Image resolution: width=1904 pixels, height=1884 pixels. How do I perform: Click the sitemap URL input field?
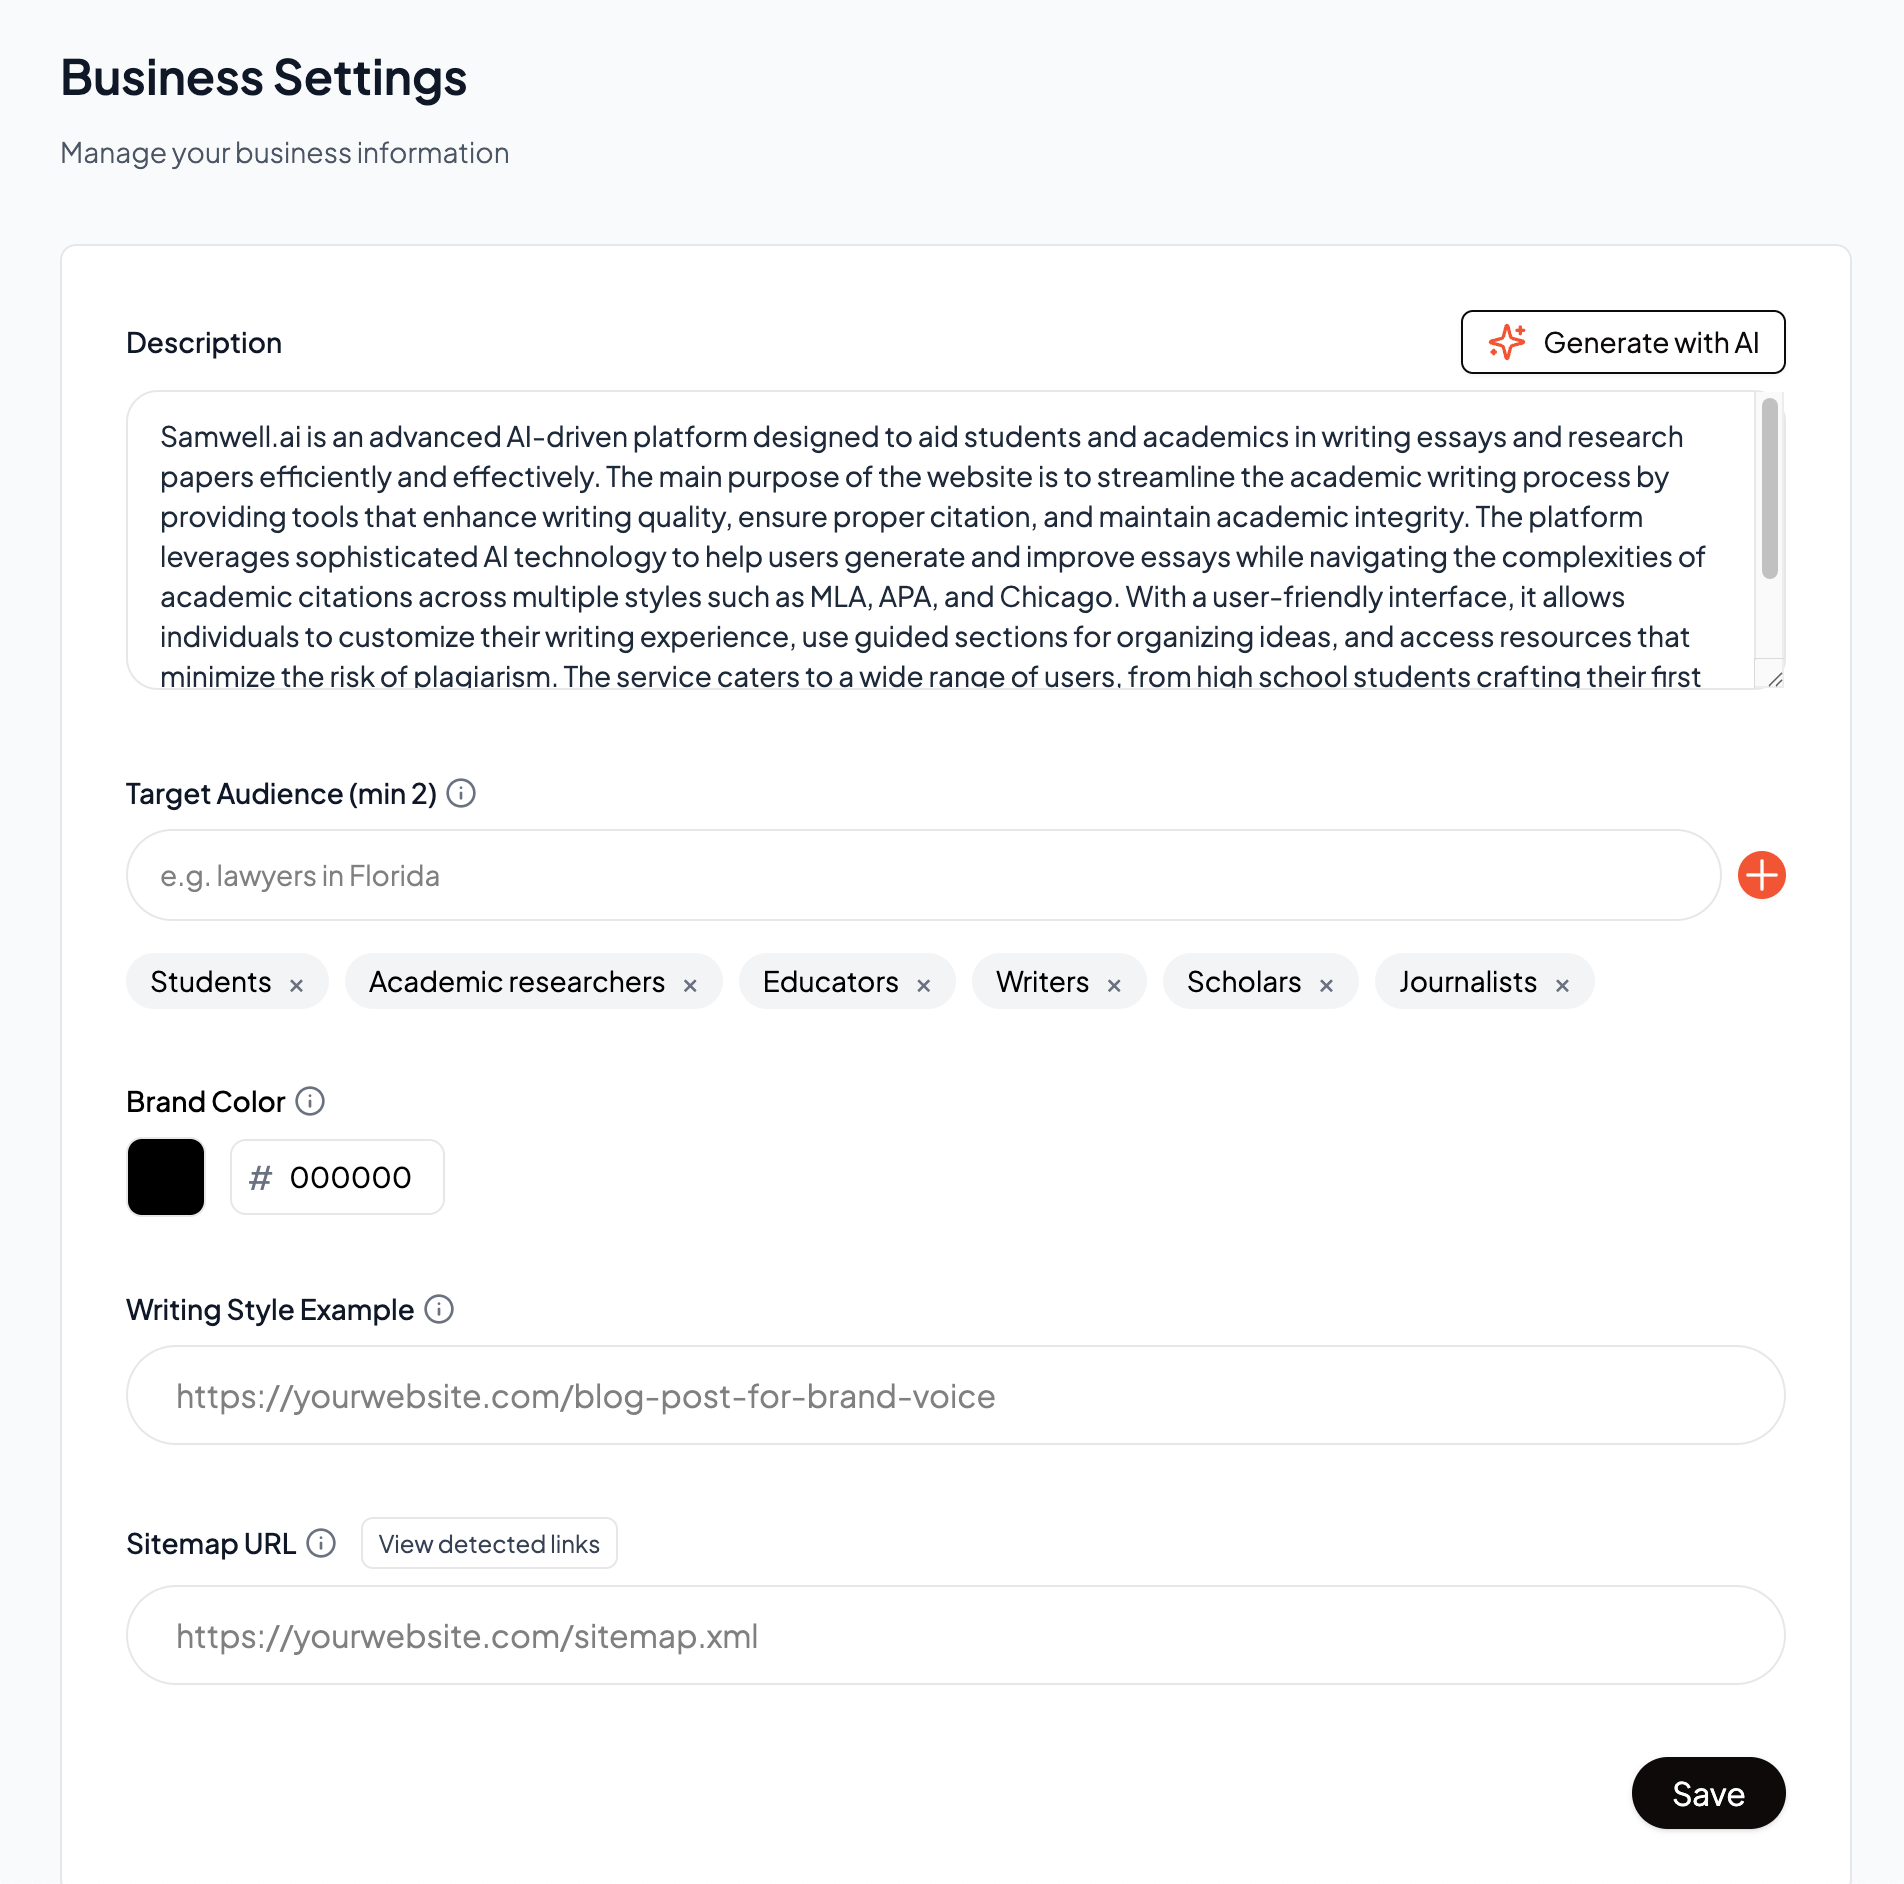pos(955,1635)
